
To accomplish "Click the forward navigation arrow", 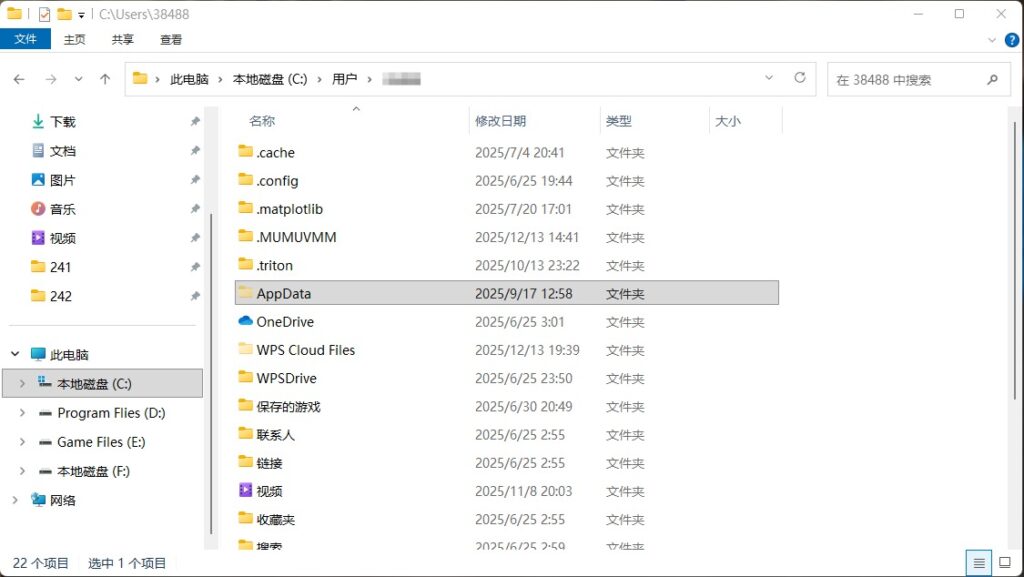I will click(x=51, y=80).
